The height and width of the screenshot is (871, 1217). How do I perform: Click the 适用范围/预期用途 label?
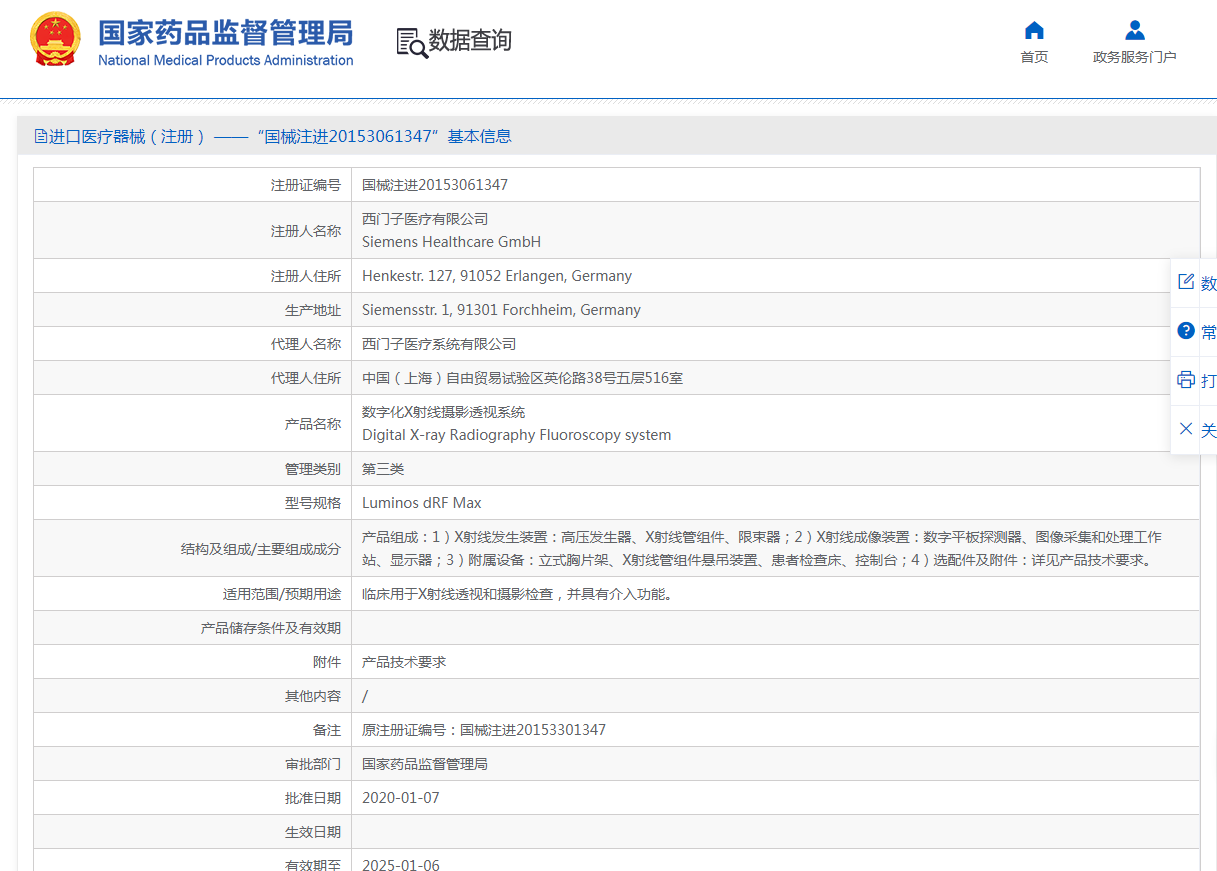(282, 594)
